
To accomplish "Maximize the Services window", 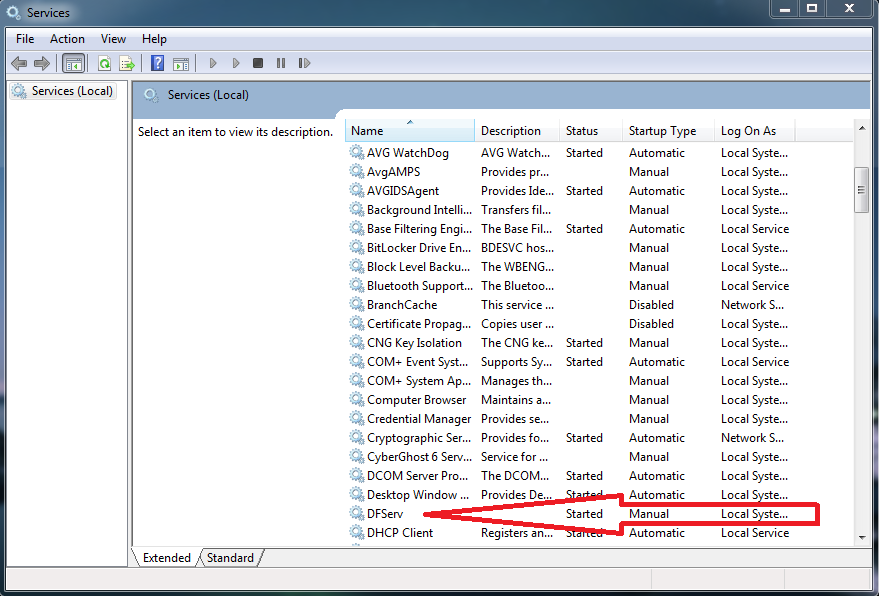I will [812, 8].
